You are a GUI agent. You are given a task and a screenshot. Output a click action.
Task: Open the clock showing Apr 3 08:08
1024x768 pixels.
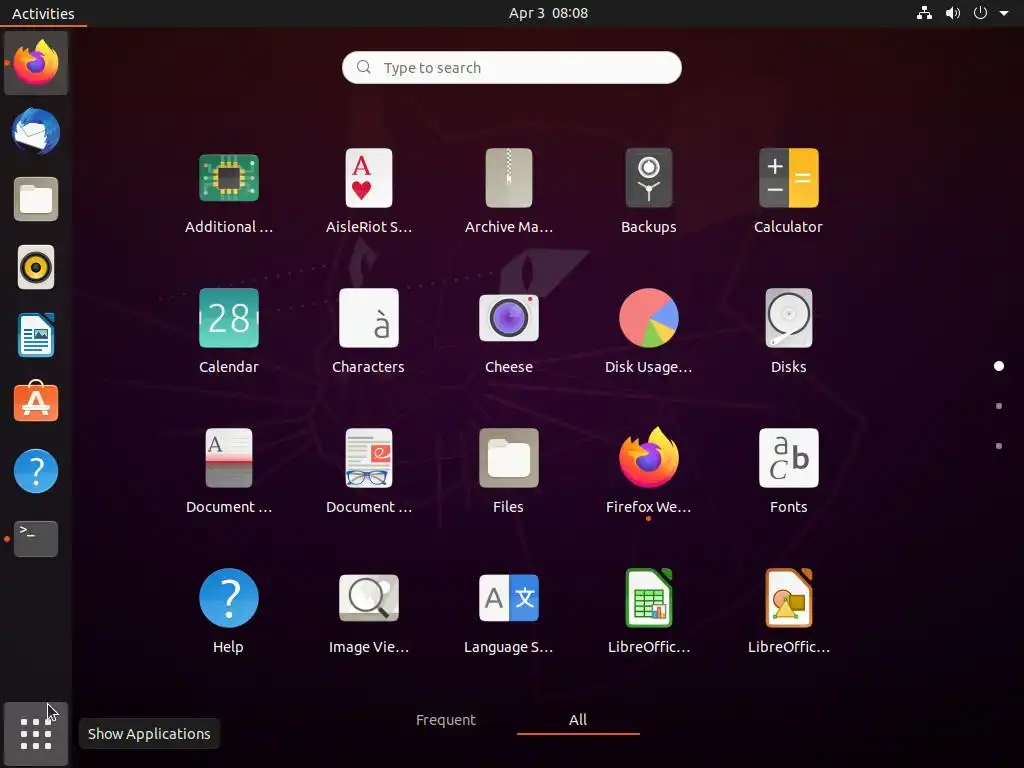pos(548,13)
